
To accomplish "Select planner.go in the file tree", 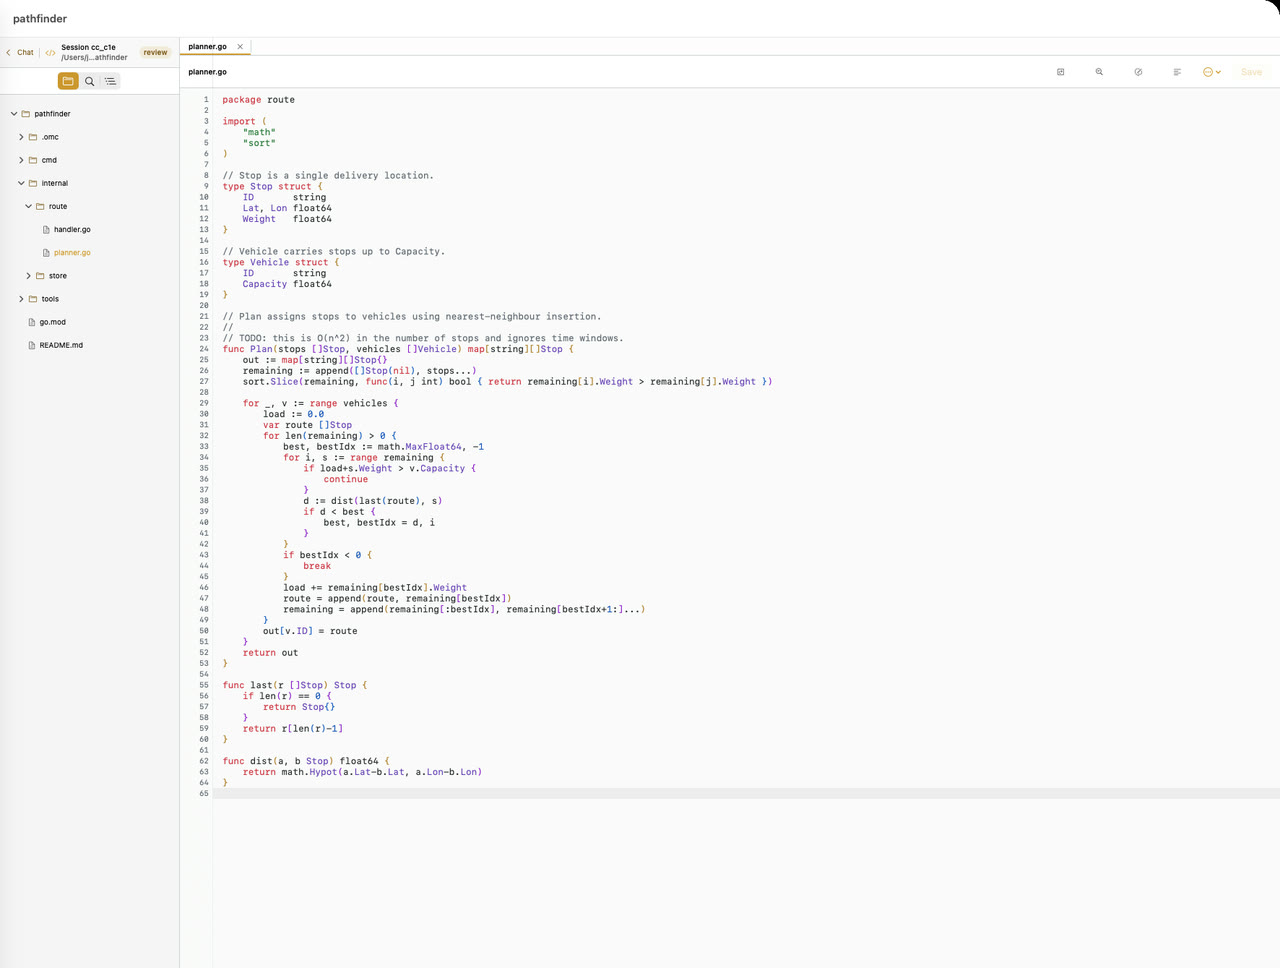I will 72,253.
